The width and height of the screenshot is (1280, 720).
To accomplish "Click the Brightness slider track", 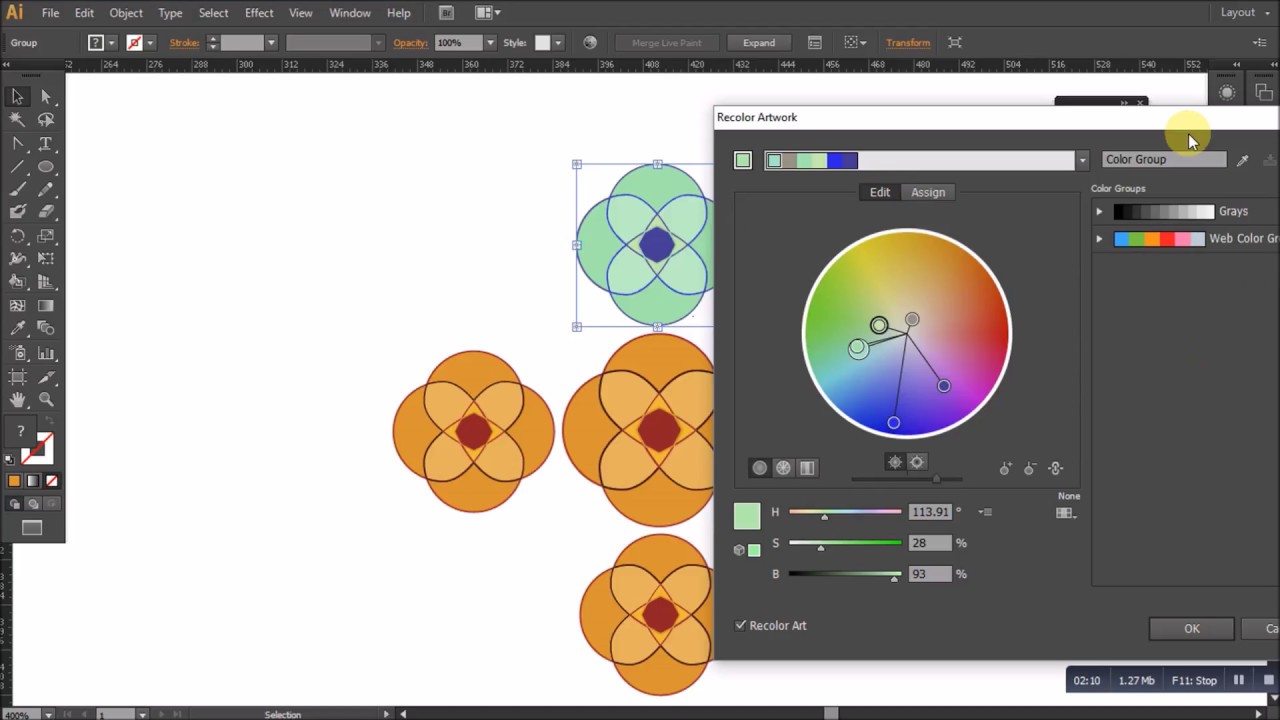I will point(845,574).
